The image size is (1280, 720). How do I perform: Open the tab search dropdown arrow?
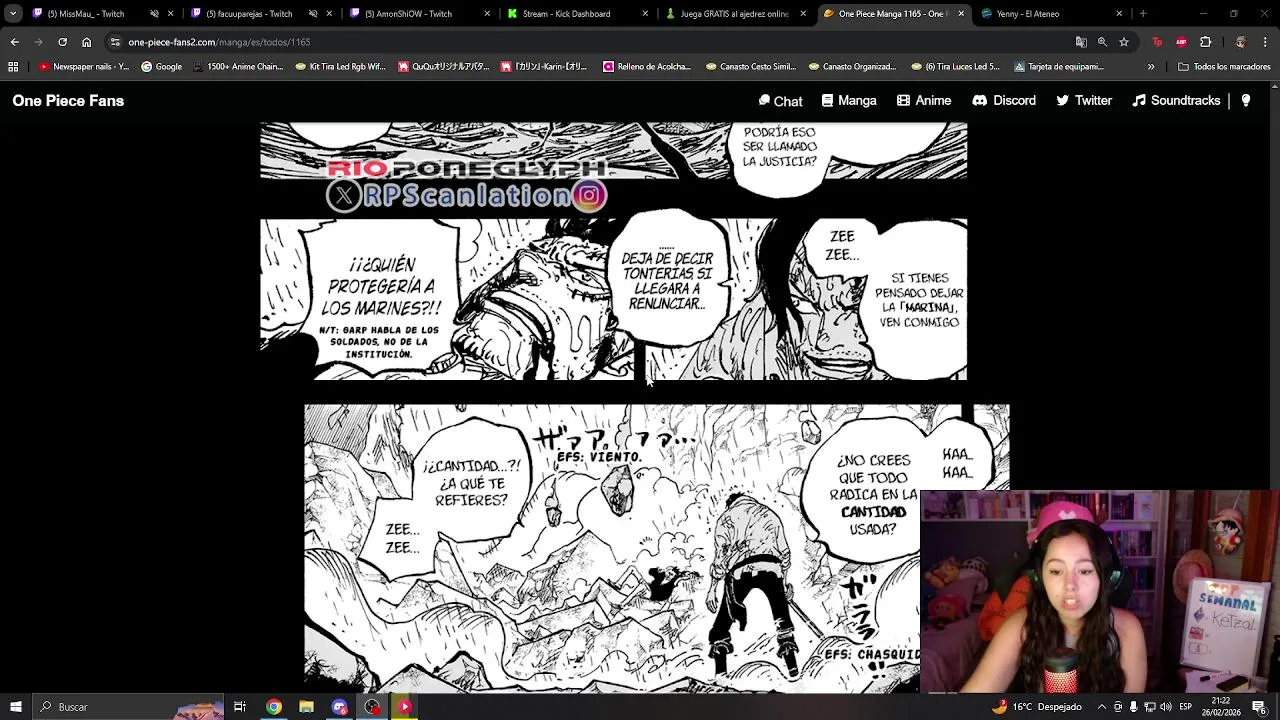(13, 14)
